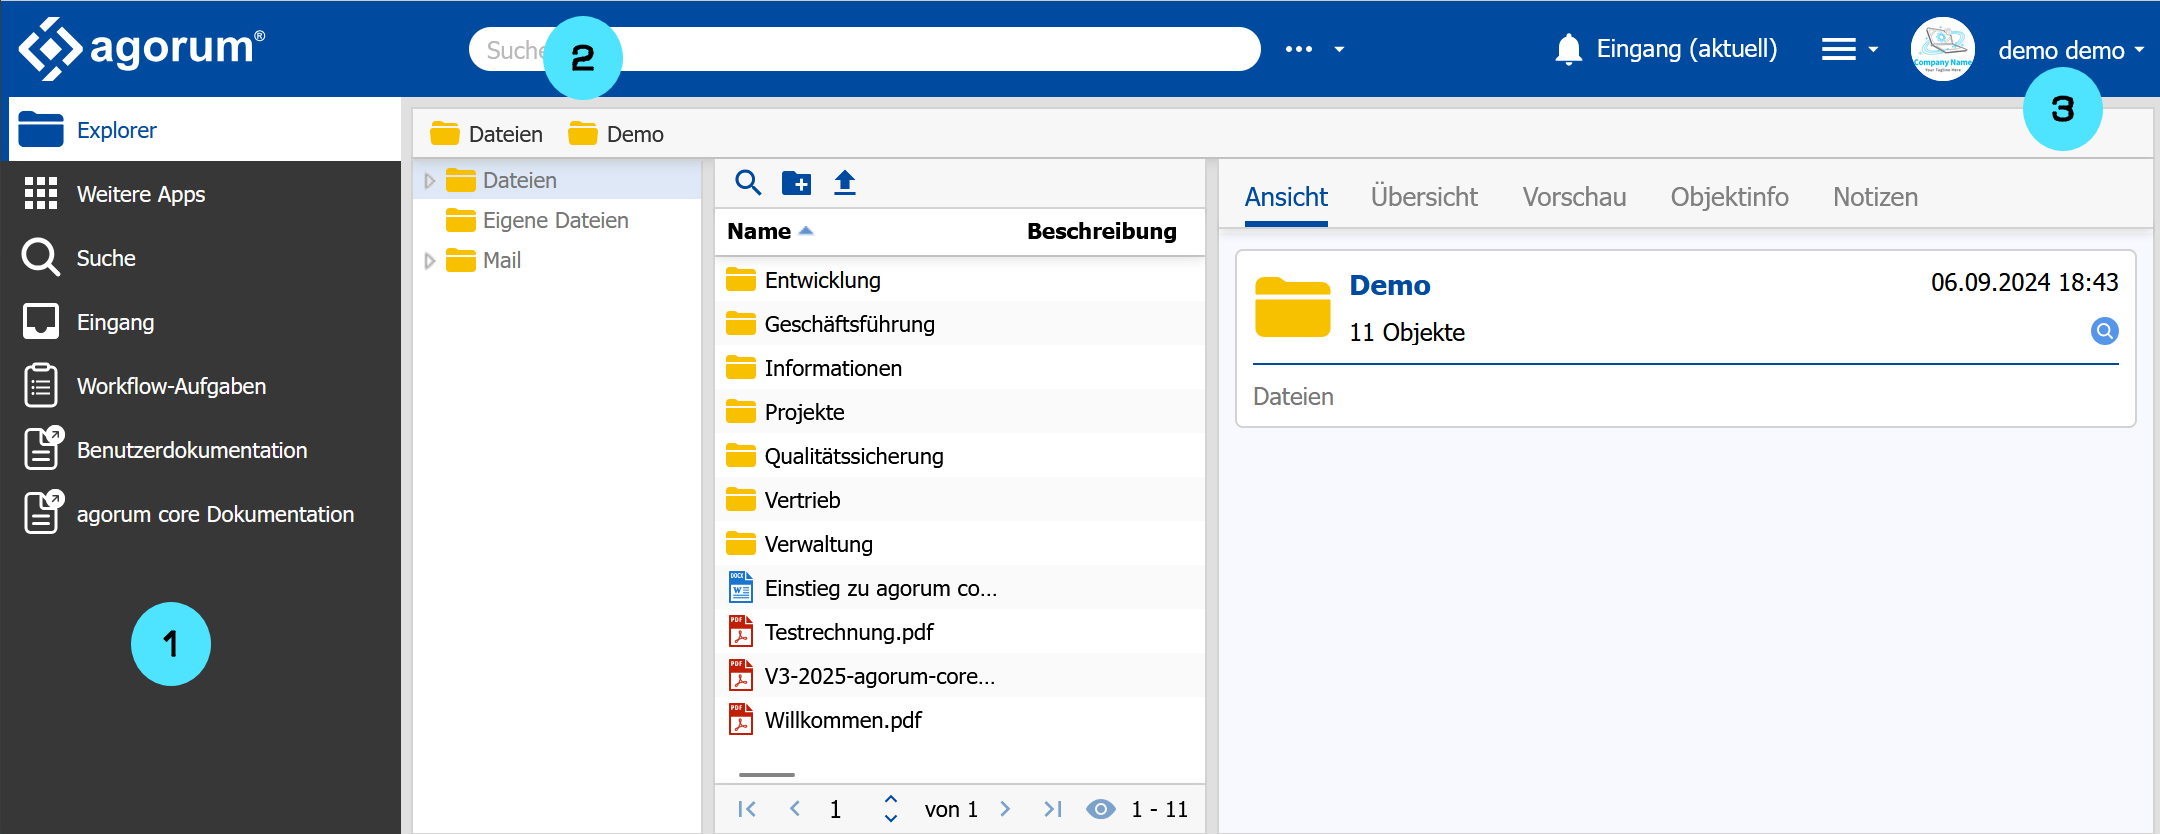This screenshot has height=834, width=2160.
Task: Click the Beschreibung column header
Action: [x=1101, y=231]
